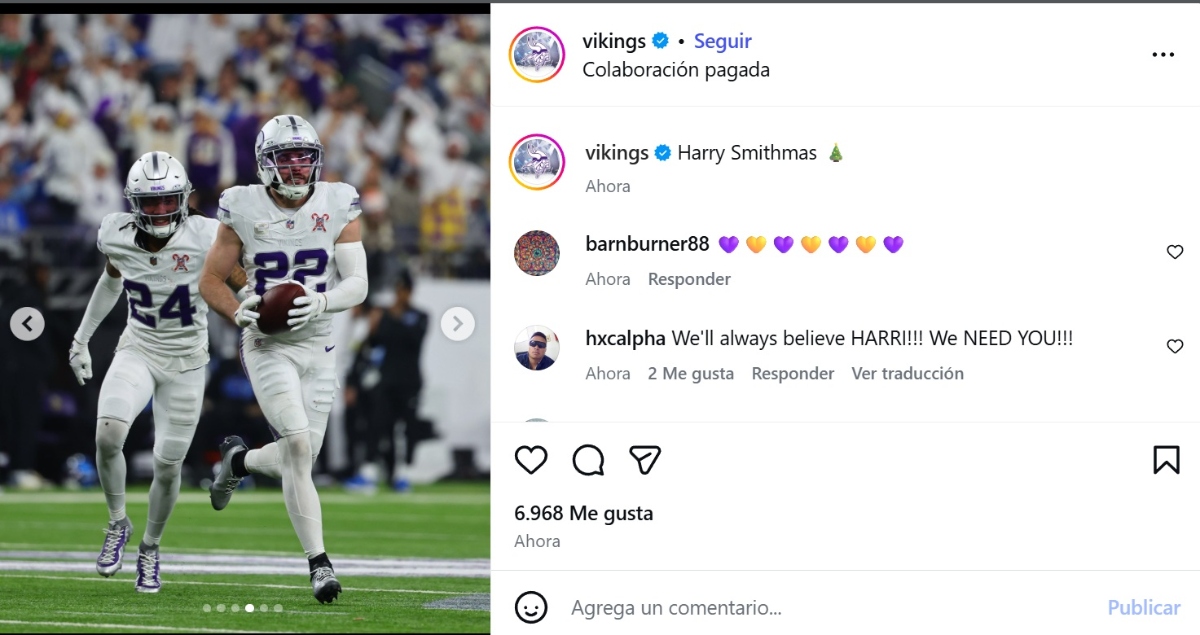Toggle follow by clicking Seguir
The width and height of the screenshot is (1200, 635).
click(x=722, y=41)
